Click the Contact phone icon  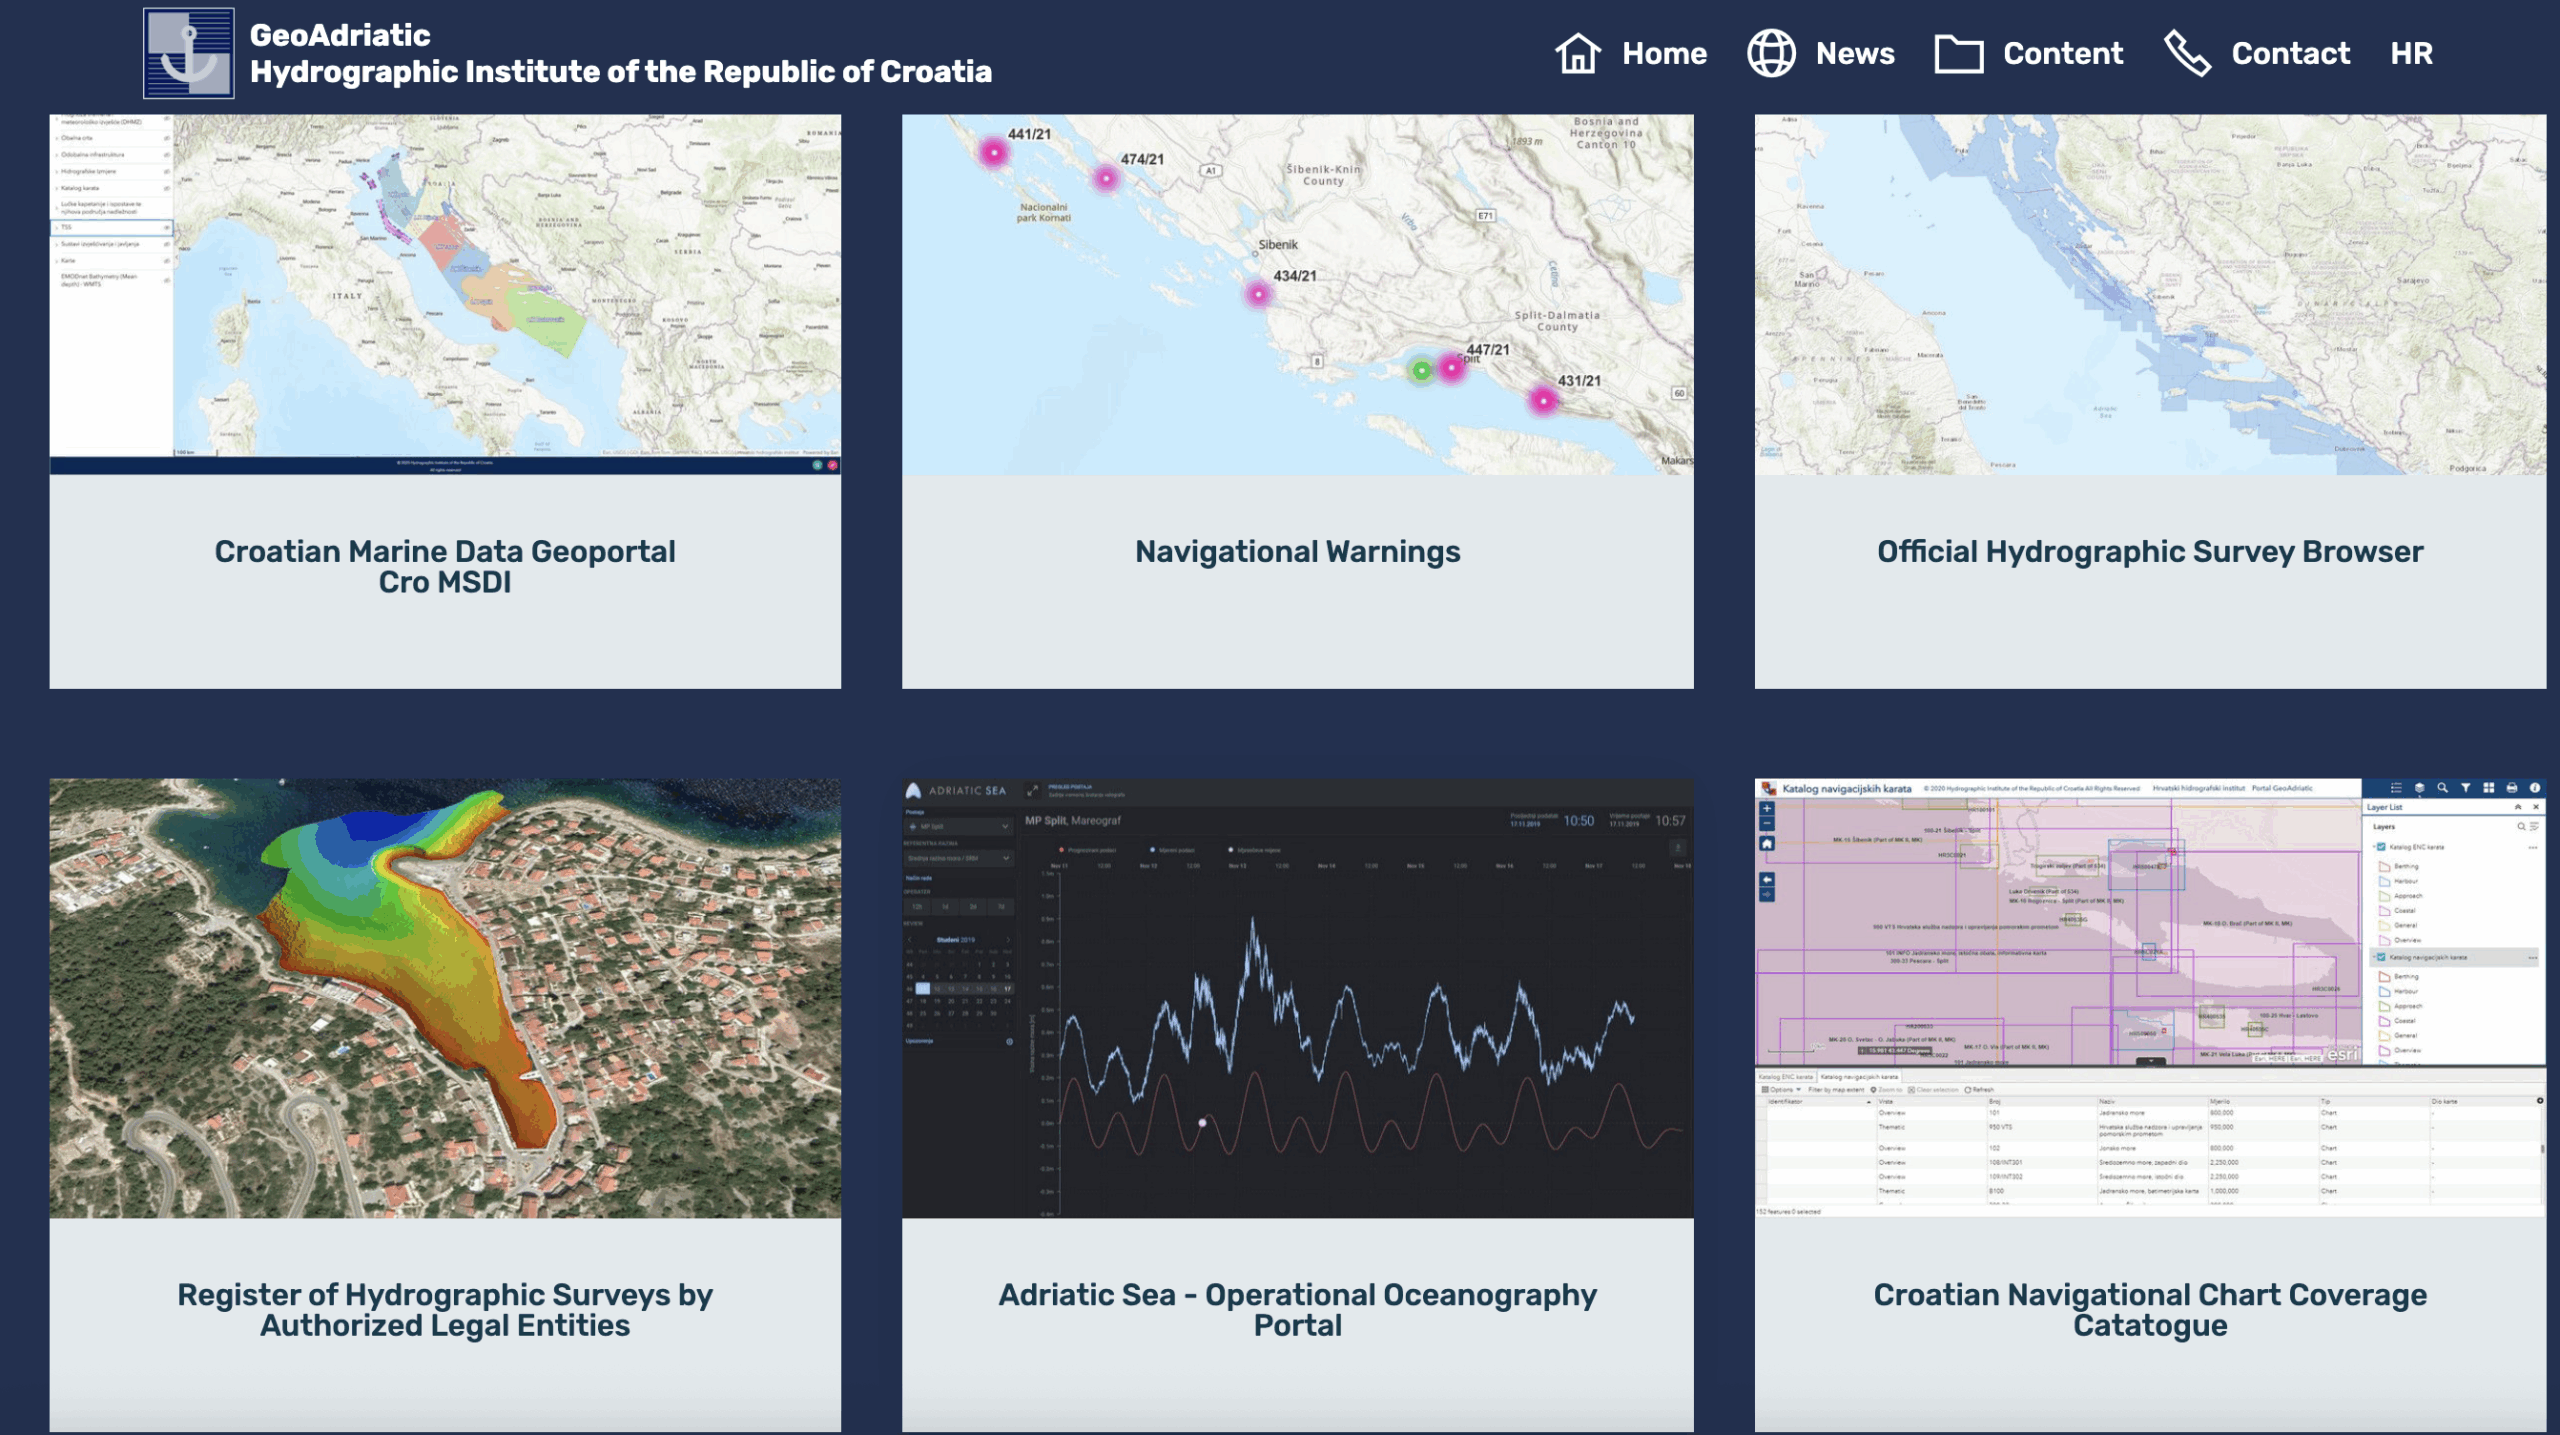(x=2187, y=53)
